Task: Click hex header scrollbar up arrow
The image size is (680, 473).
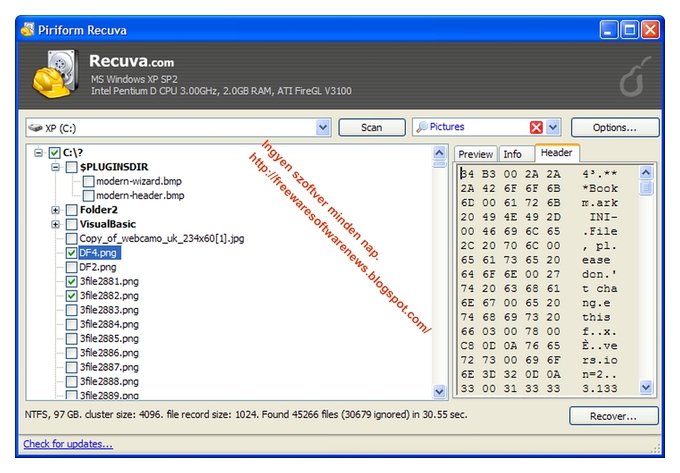Action: pyautogui.click(x=646, y=173)
